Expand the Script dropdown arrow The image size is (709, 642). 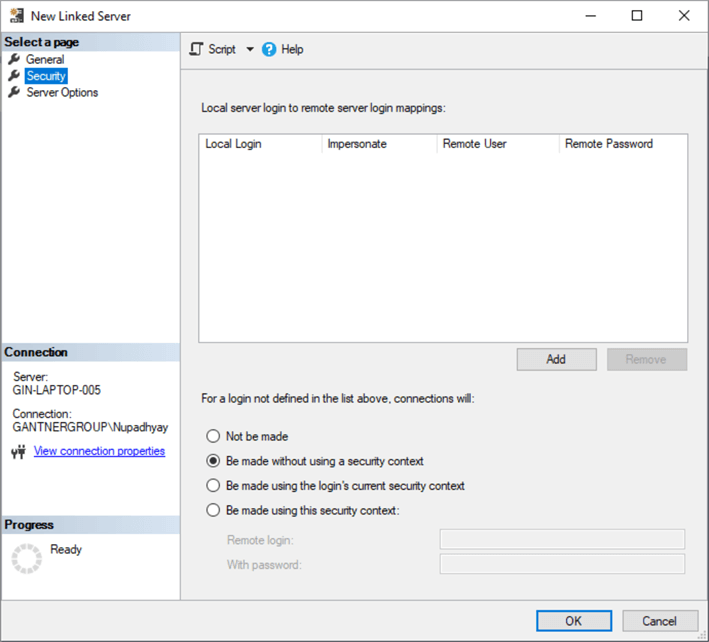[250, 49]
